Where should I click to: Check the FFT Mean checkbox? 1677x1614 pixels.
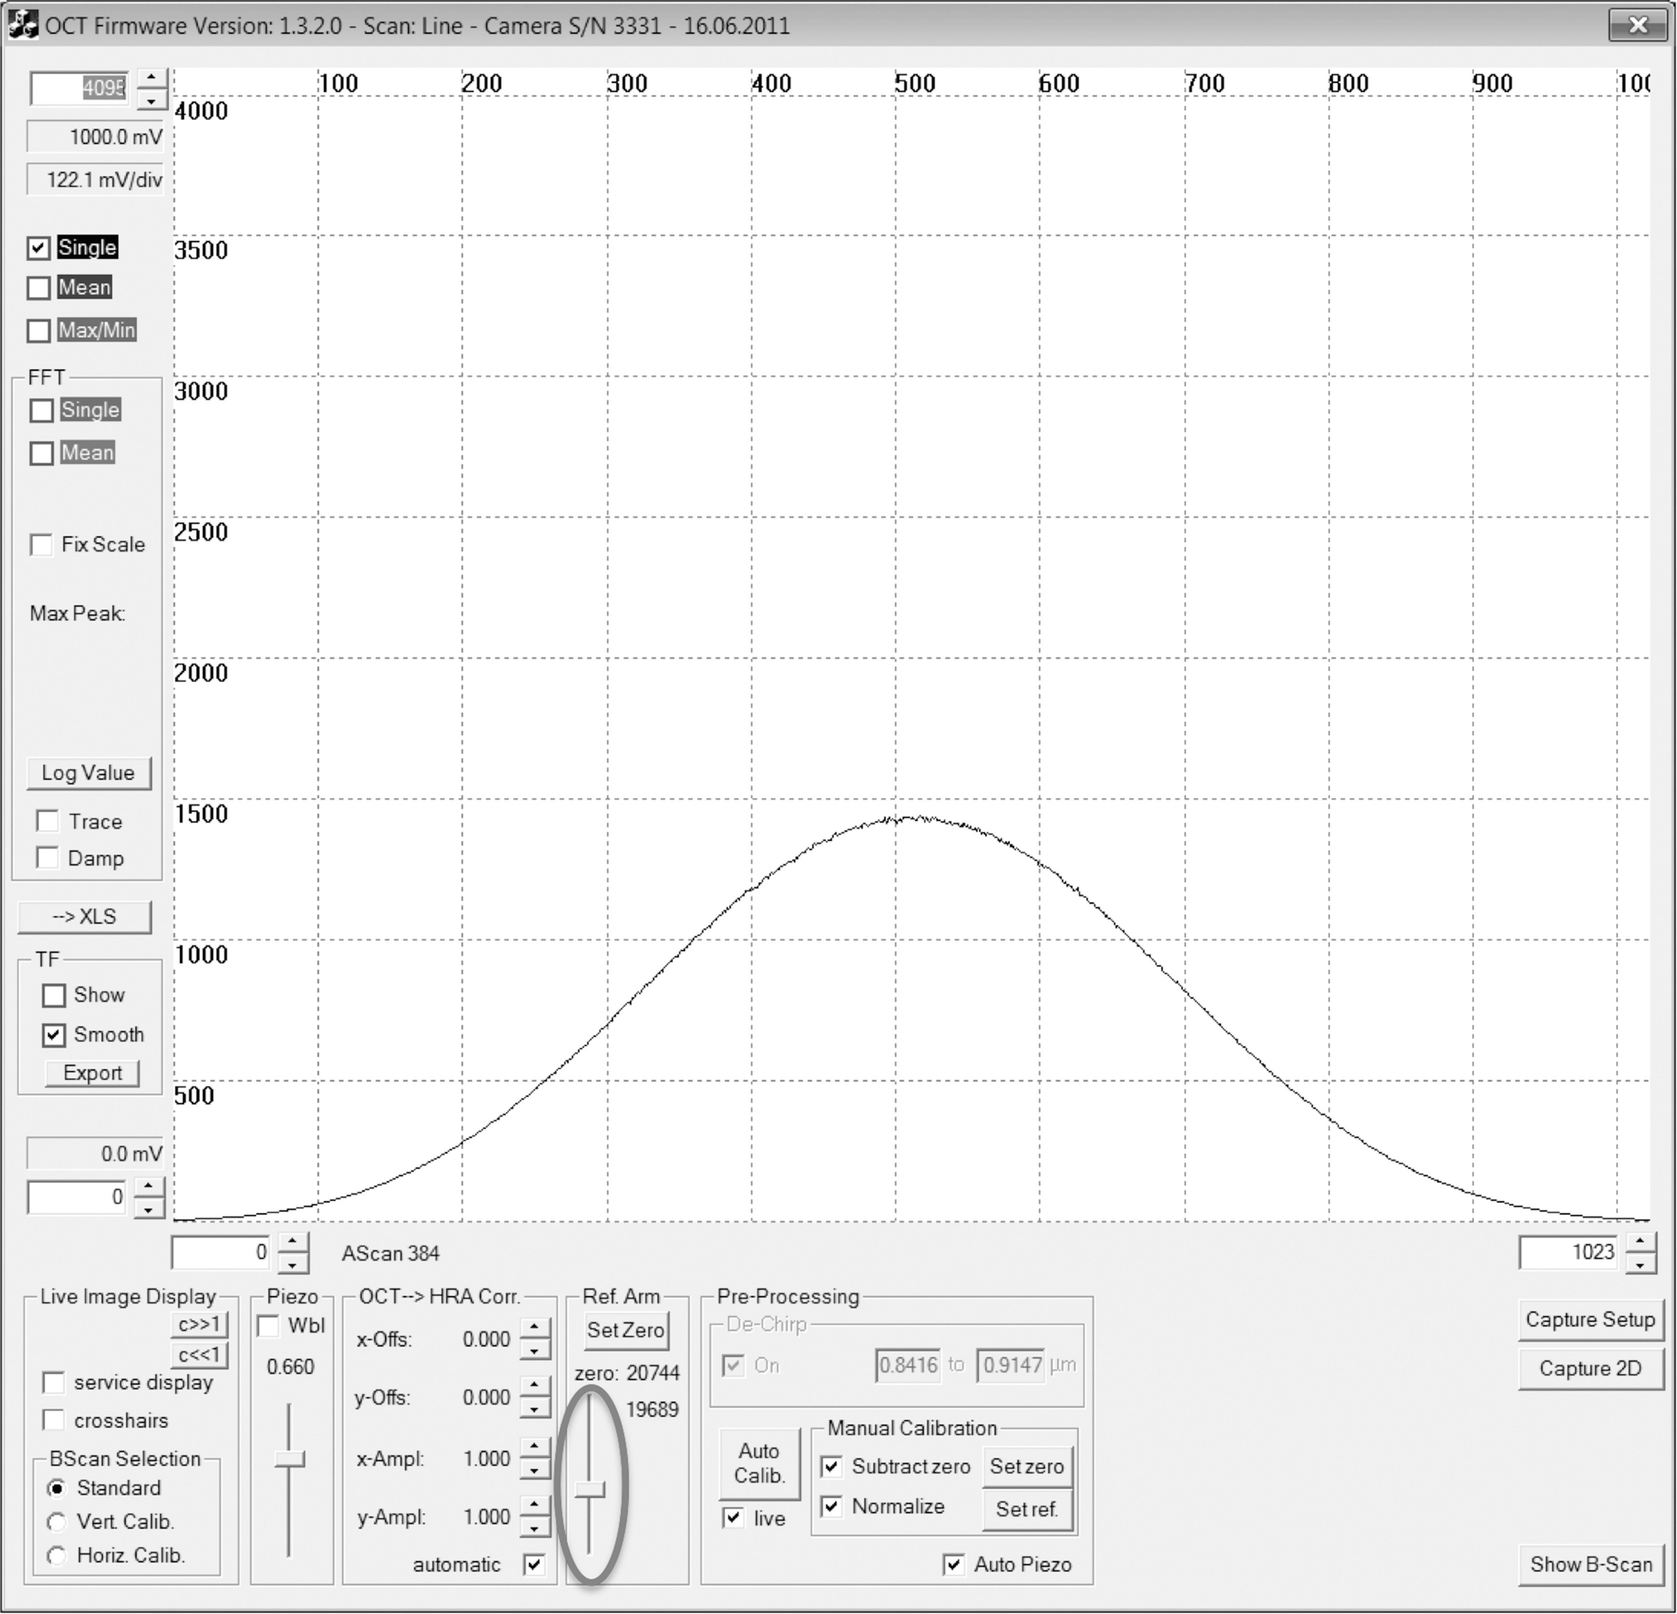pyautogui.click(x=42, y=454)
